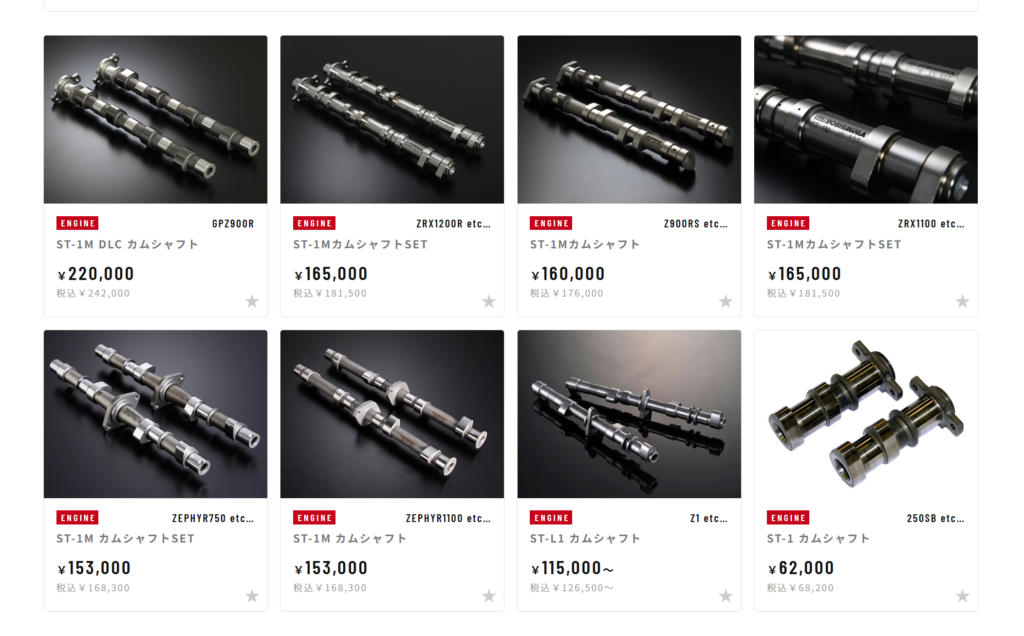
Task: Open the GPZ900R camshaft product image
Action: (155, 119)
